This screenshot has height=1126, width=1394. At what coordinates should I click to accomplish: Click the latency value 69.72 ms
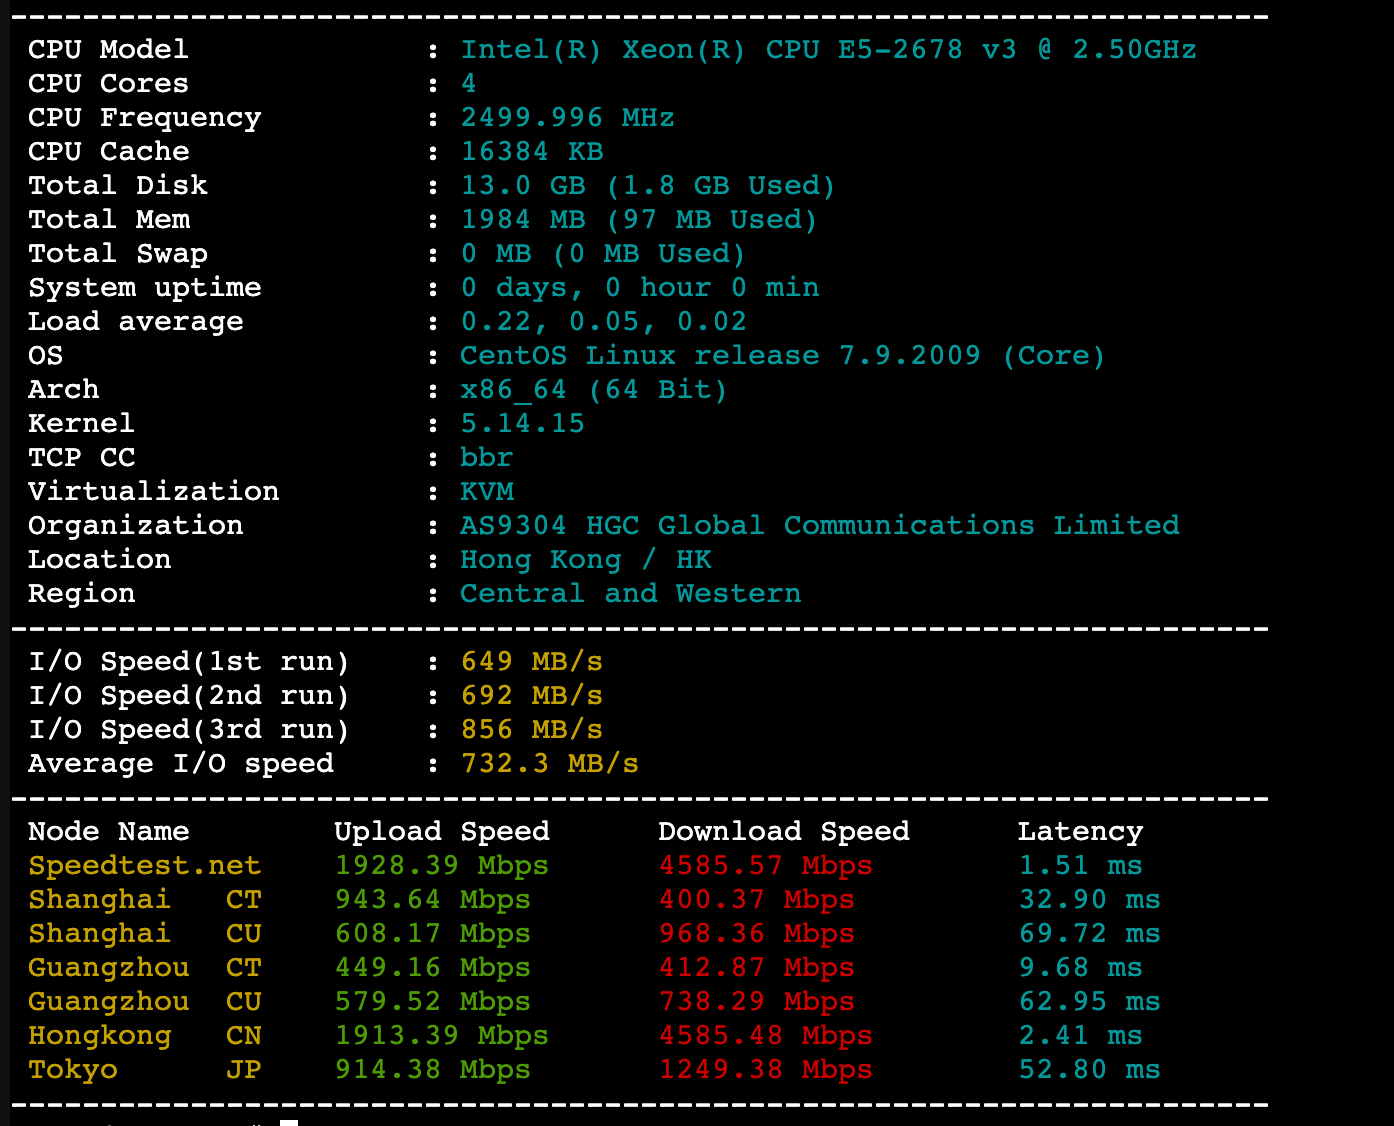coord(1089,934)
